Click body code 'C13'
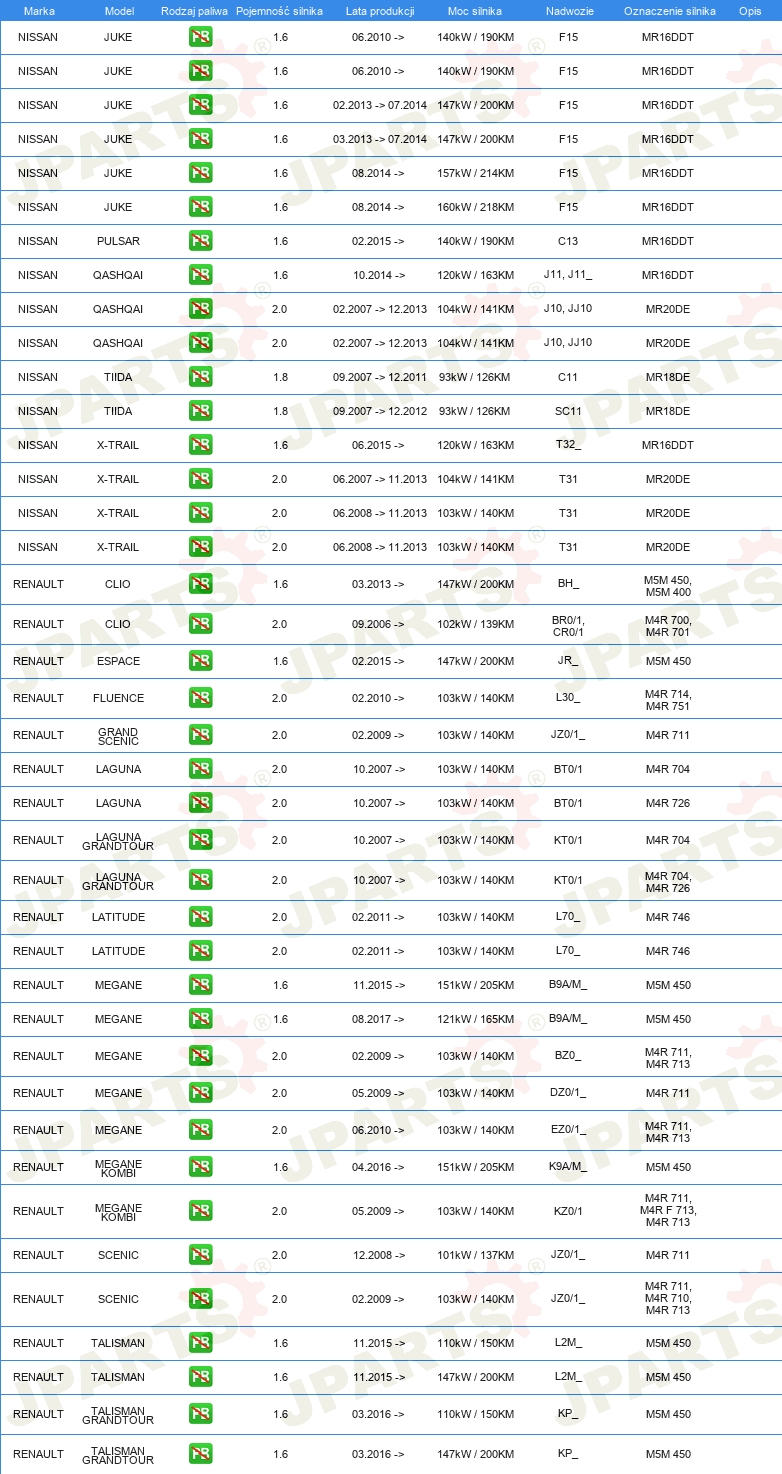This screenshot has width=782, height=1474. pos(568,241)
